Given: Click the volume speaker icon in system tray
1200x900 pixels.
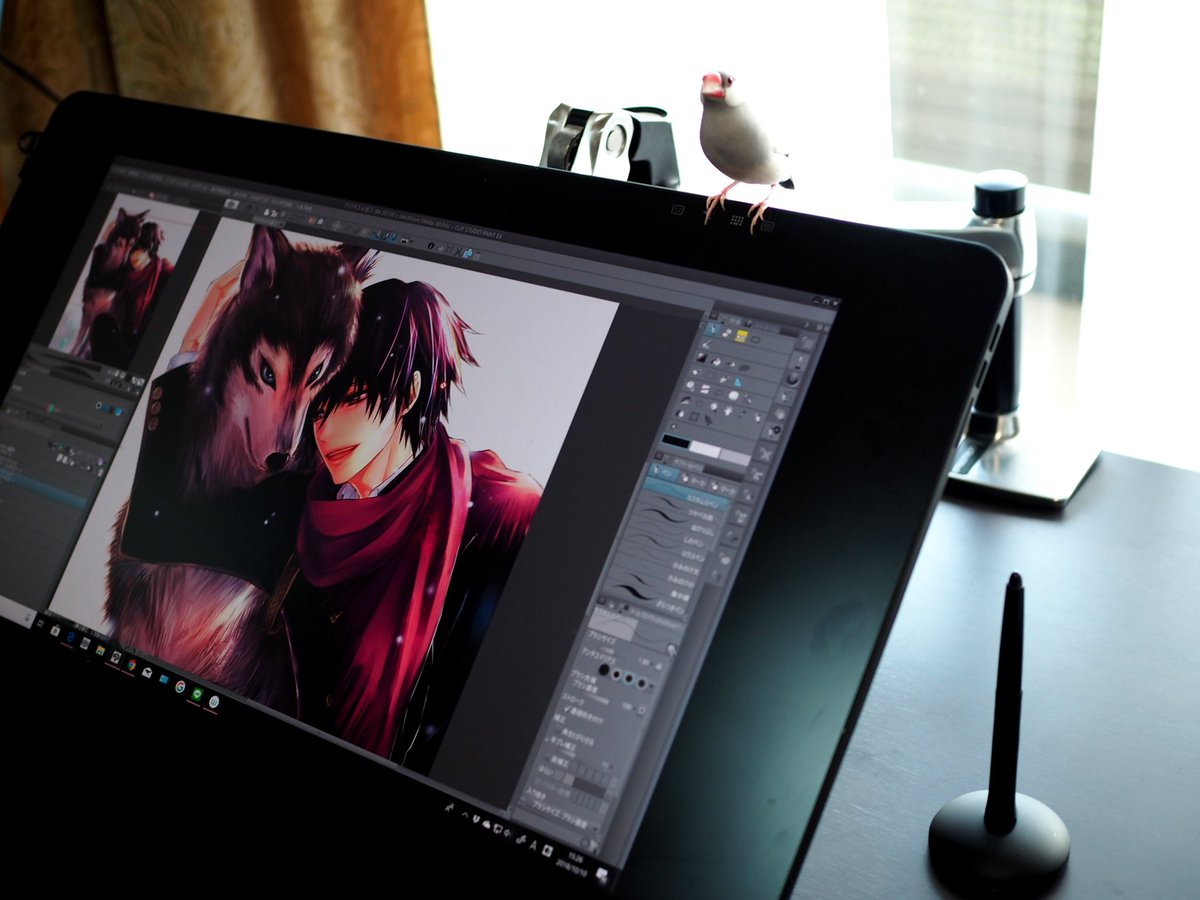Looking at the screenshot, I should tap(507, 833).
